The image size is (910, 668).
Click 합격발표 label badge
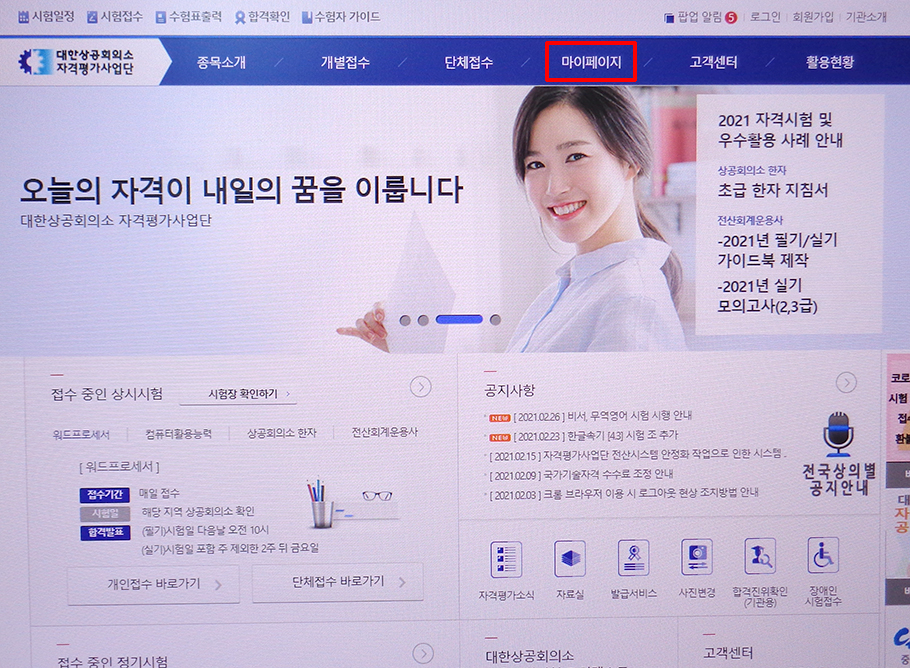pos(104,532)
